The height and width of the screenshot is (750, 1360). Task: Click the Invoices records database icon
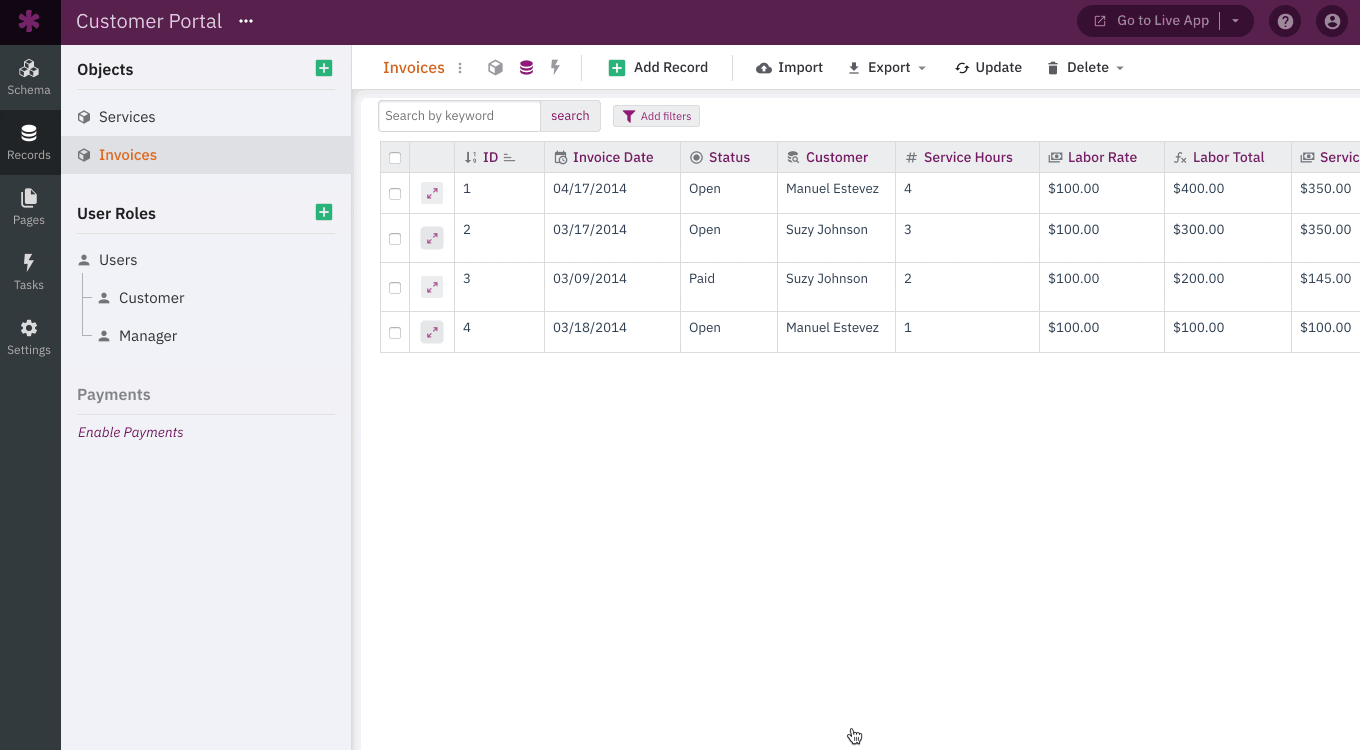coord(526,67)
